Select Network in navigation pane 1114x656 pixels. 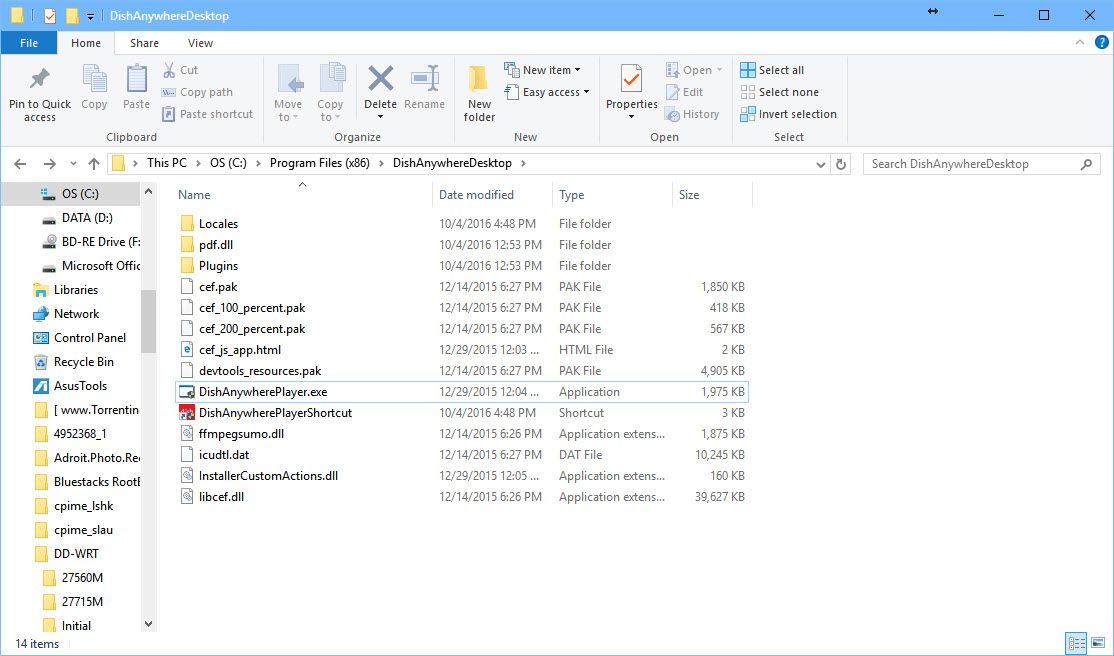pos(66,313)
